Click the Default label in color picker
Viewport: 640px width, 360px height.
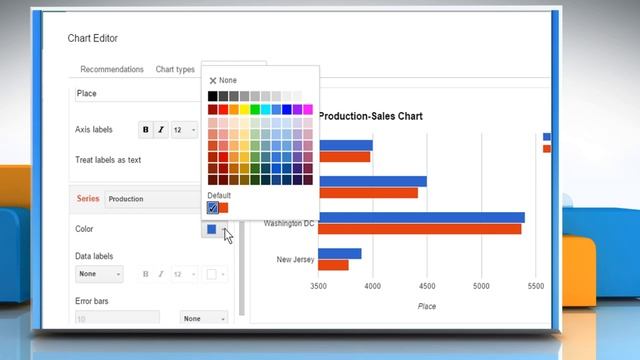[x=219, y=196]
